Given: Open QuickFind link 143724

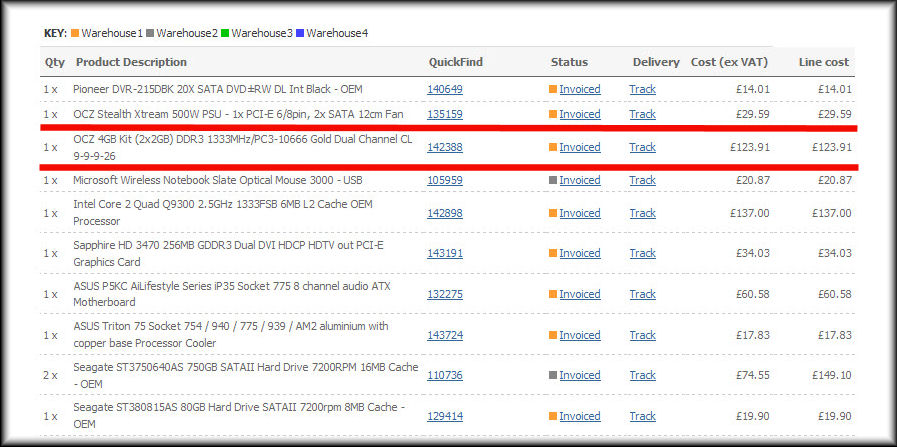Looking at the screenshot, I should [444, 335].
